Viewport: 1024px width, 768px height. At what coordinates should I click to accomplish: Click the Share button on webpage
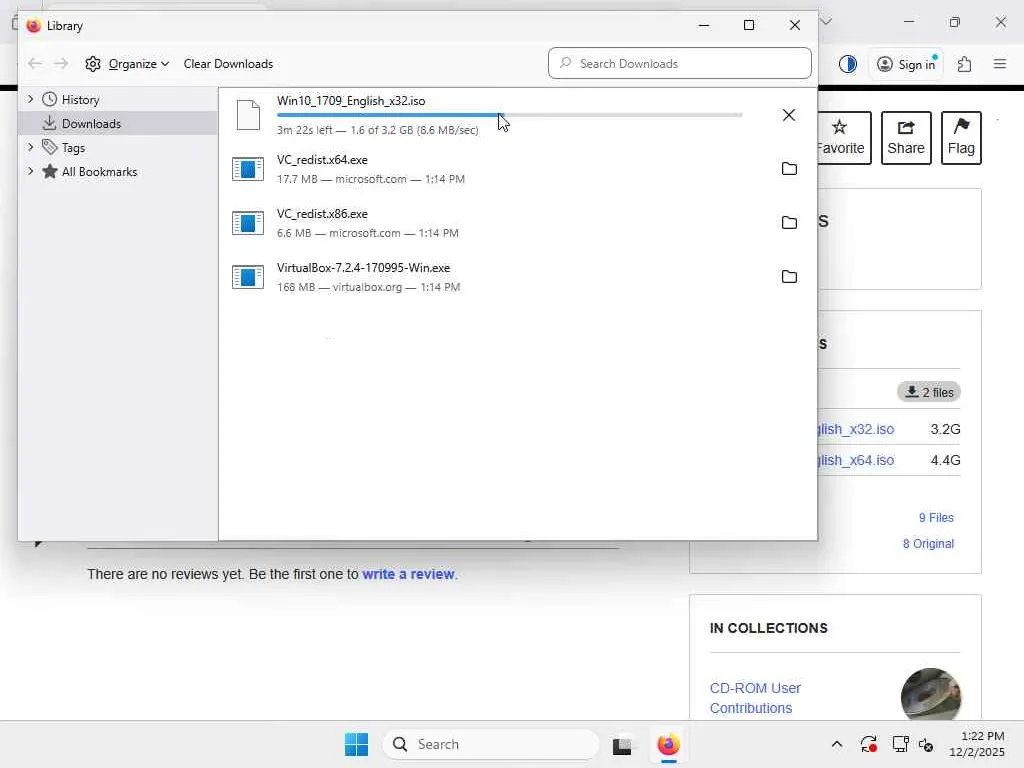(x=906, y=138)
